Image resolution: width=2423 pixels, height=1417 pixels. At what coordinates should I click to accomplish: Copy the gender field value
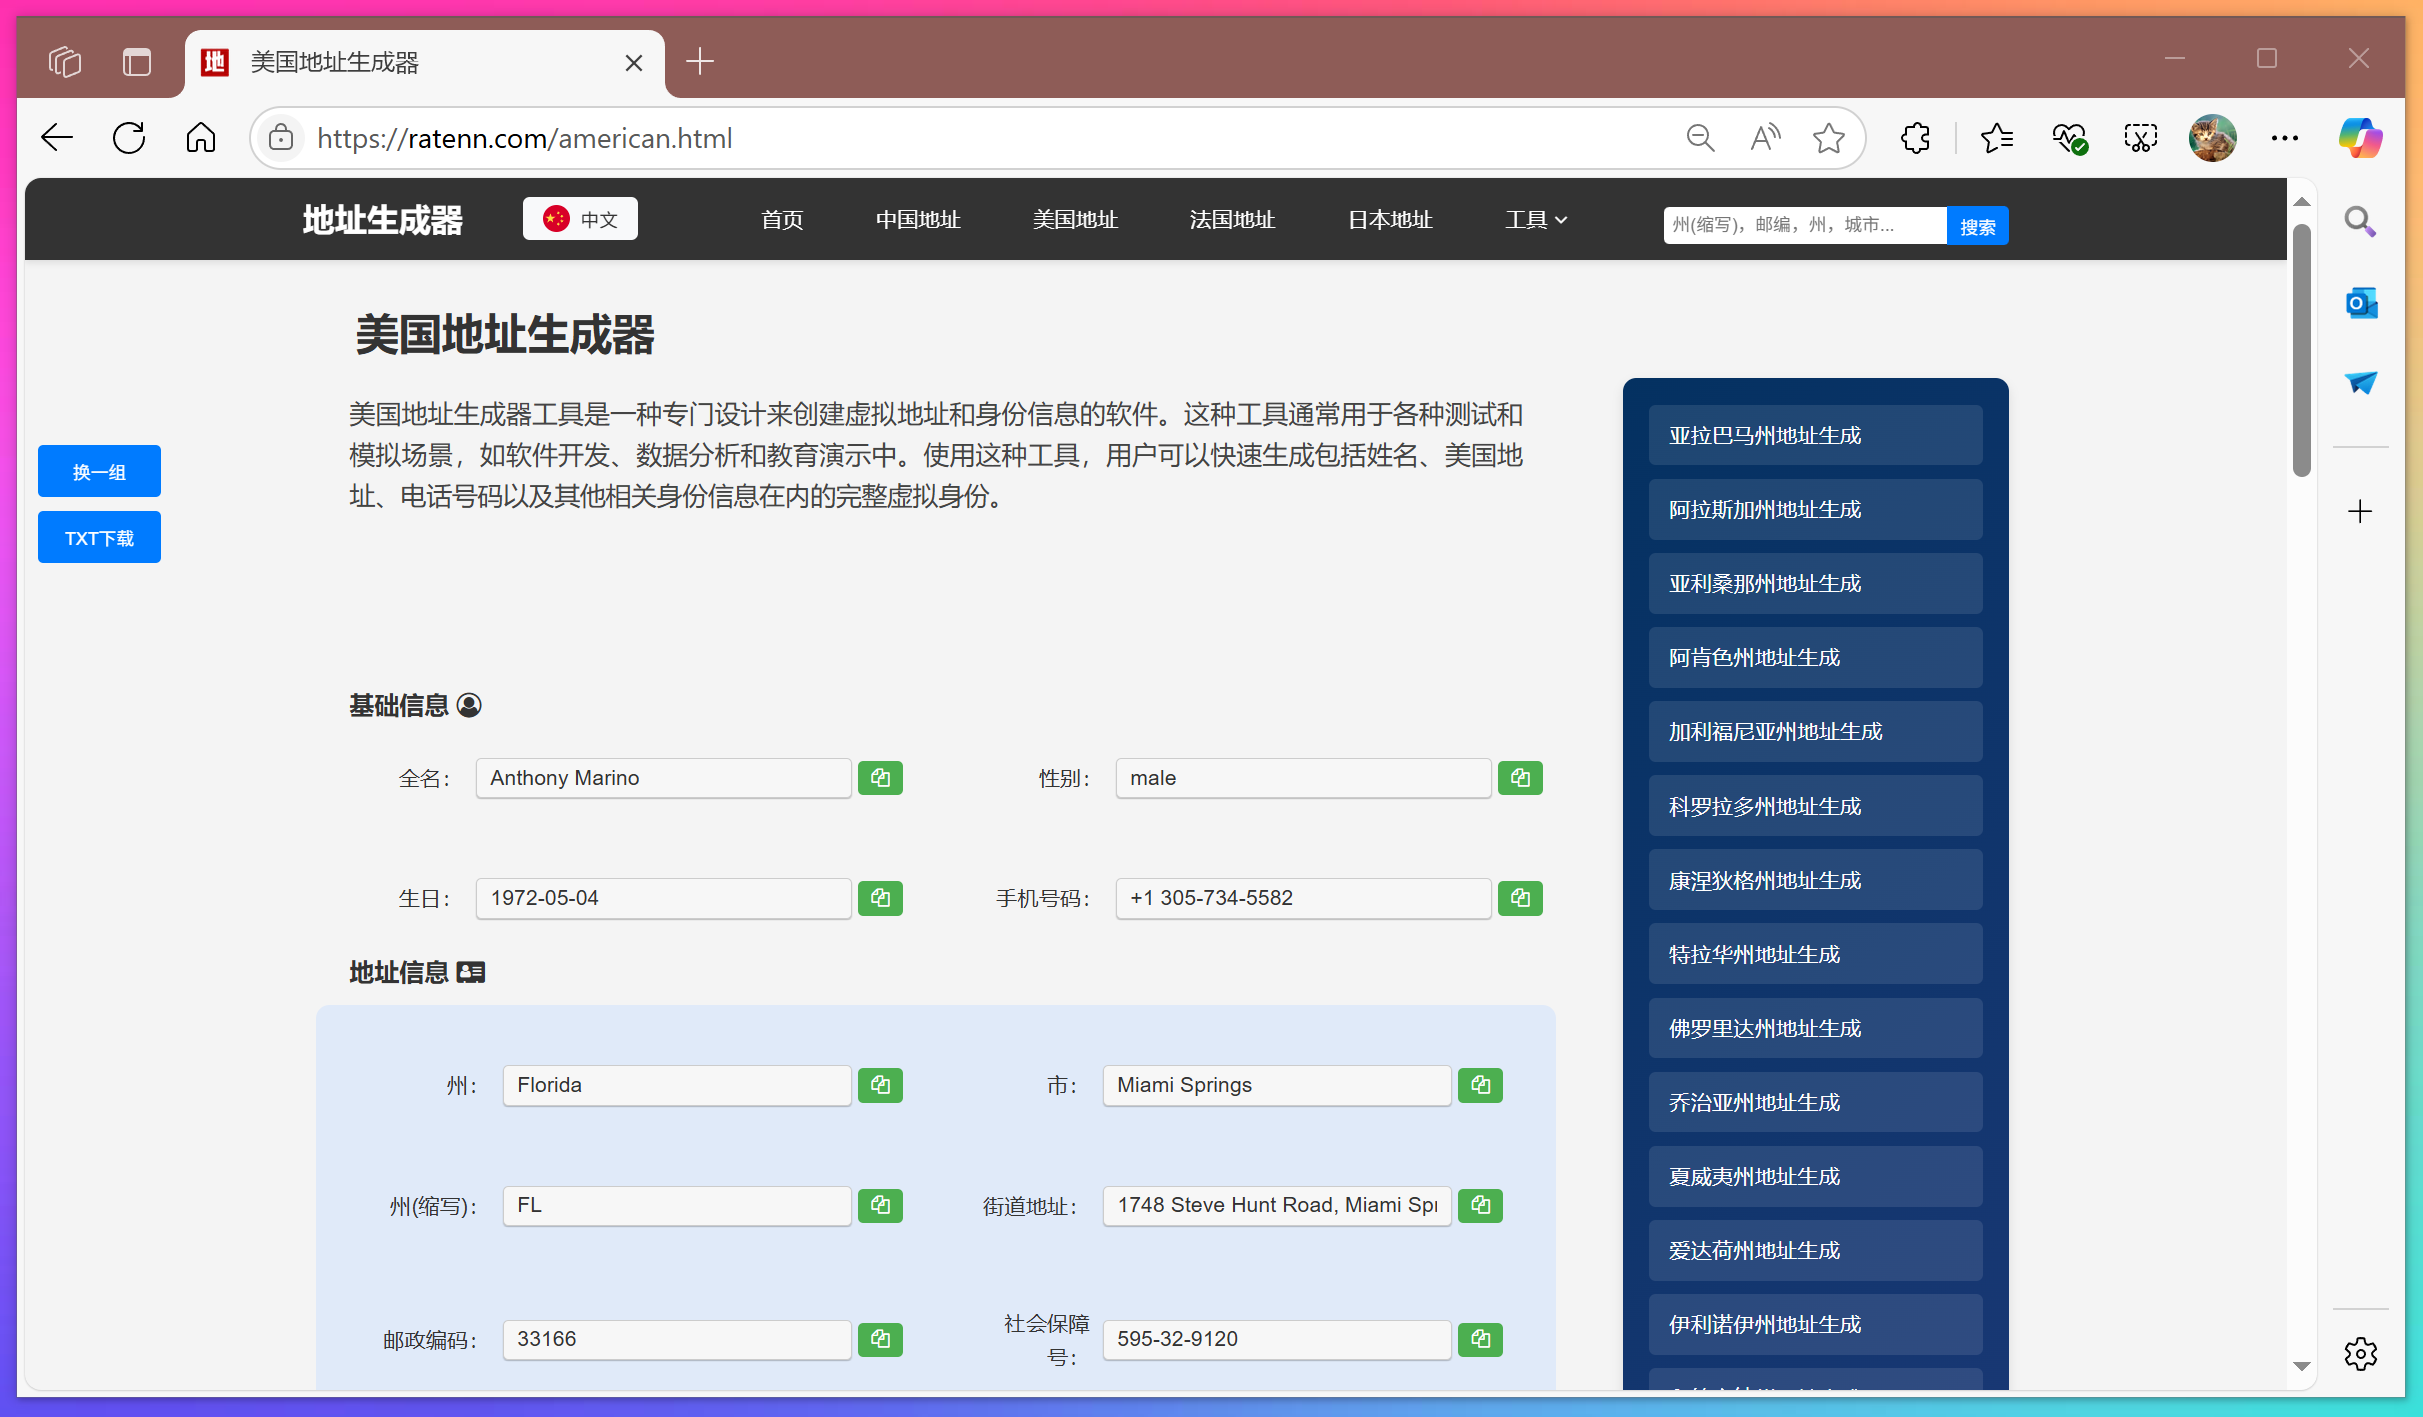tap(1520, 778)
